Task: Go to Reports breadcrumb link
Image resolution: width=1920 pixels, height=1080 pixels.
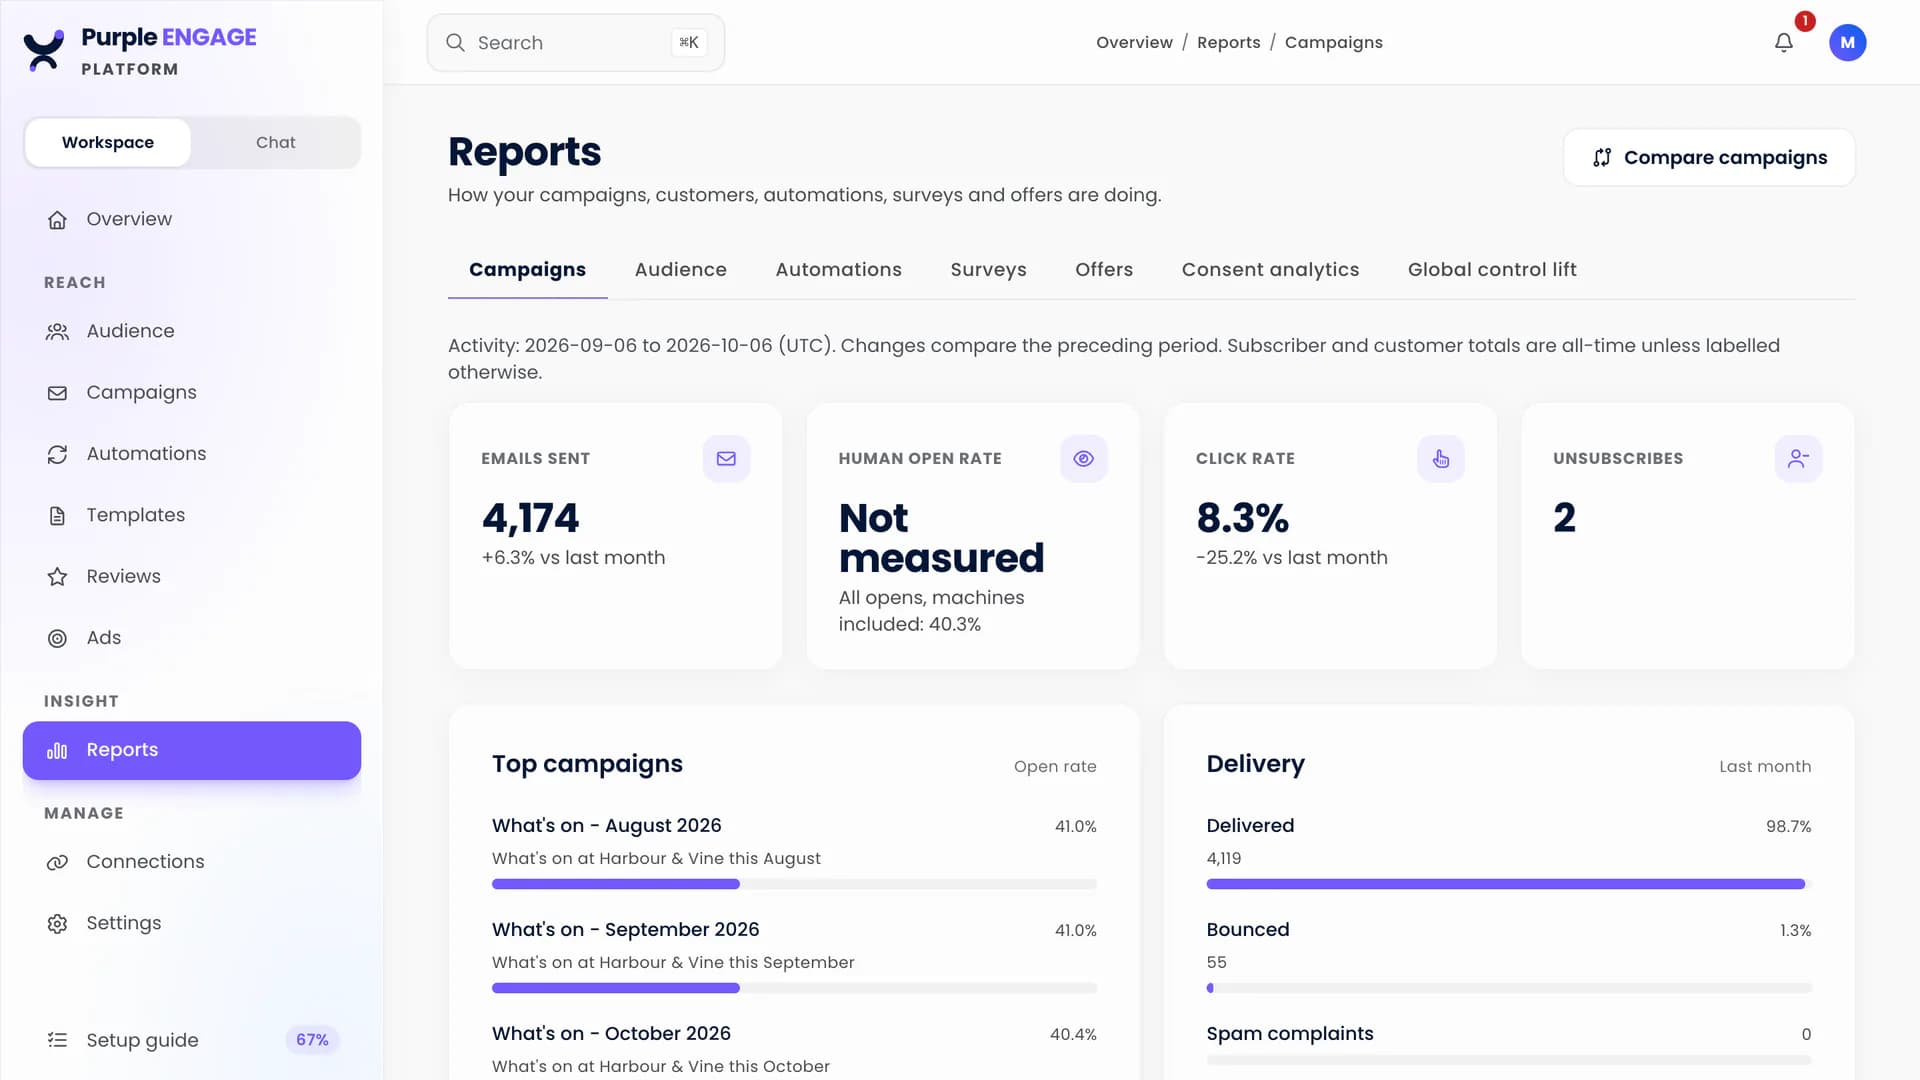Action: tap(1228, 42)
